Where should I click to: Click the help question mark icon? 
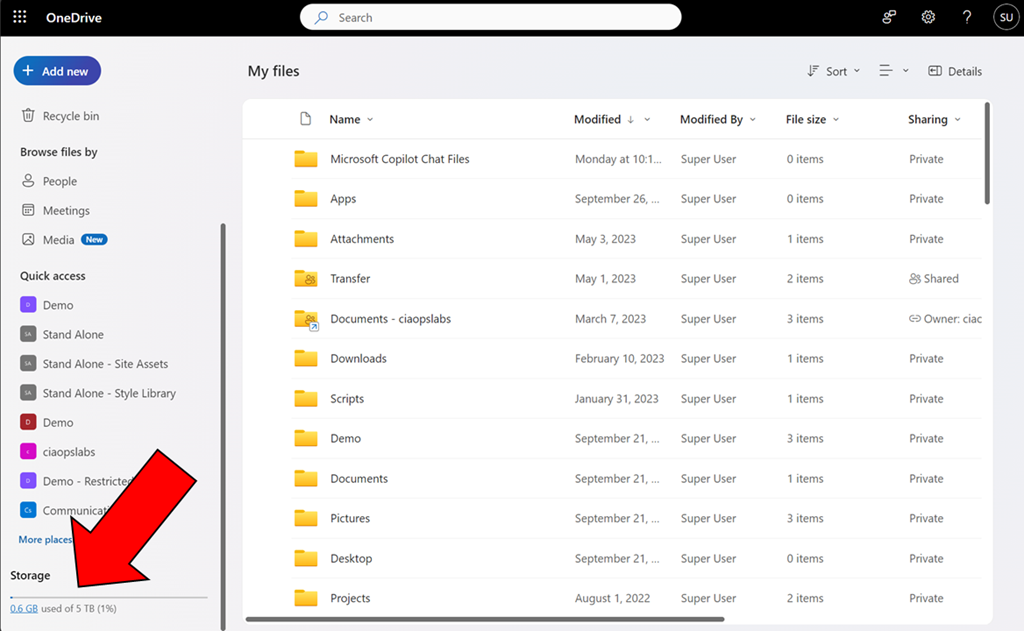(x=966, y=17)
